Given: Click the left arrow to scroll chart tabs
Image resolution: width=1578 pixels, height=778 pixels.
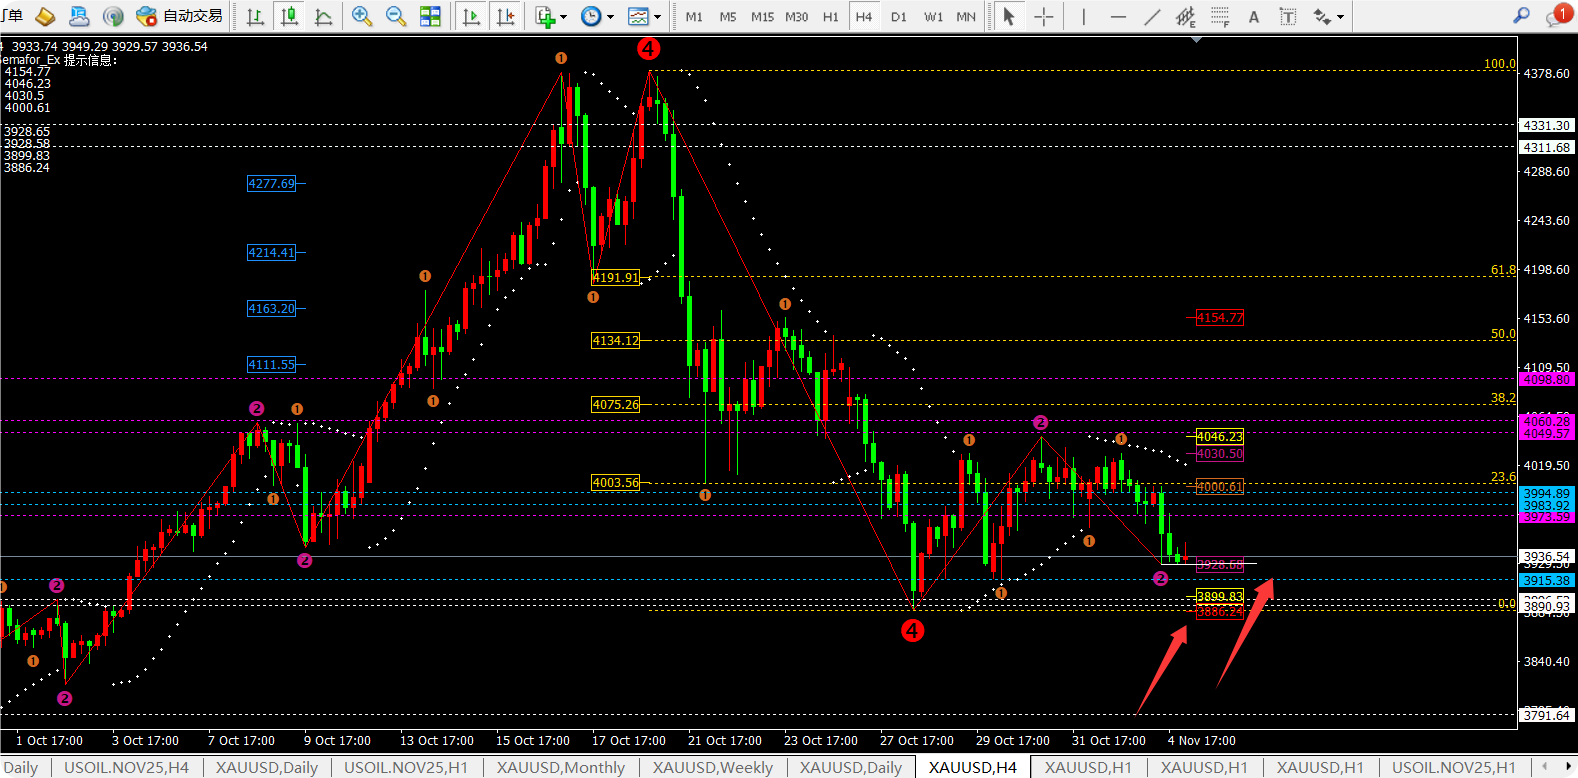Looking at the screenshot, I should click(x=1545, y=767).
